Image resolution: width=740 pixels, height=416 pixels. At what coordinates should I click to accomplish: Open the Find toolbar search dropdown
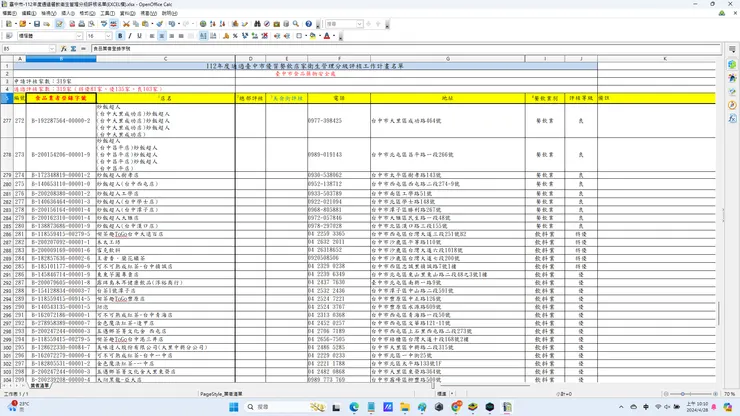pos(359,24)
